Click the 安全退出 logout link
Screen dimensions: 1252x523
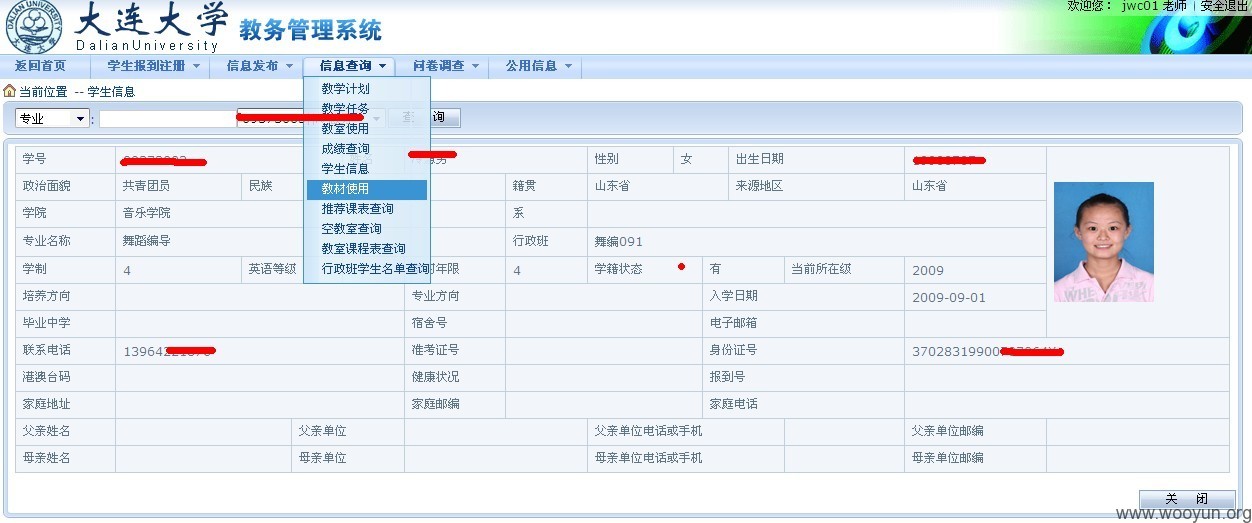click(x=1224, y=6)
